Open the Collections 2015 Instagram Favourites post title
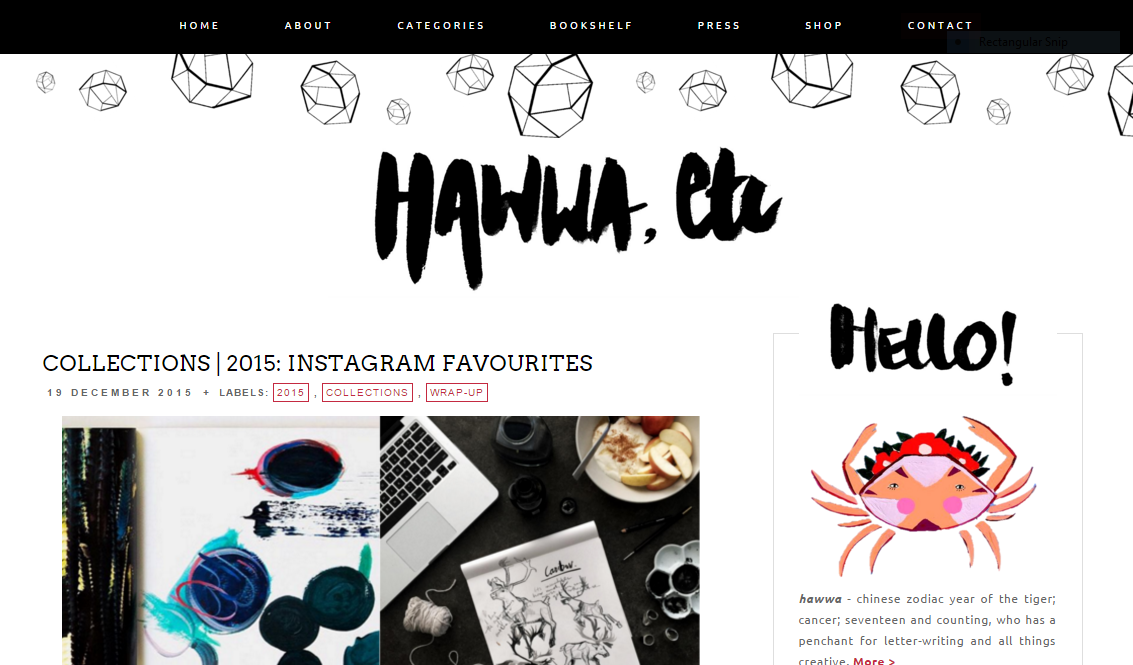1133x665 pixels. pyautogui.click(x=317, y=363)
